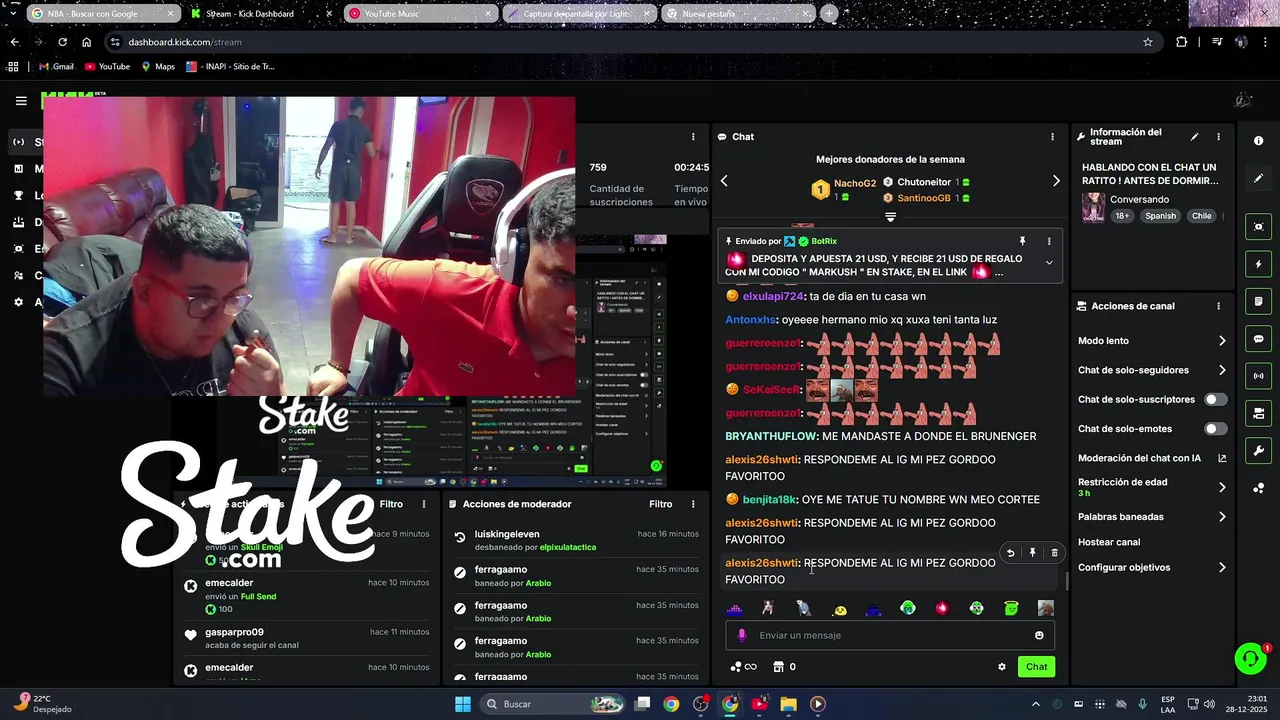Open File Explorer from taskbar

click(788, 704)
